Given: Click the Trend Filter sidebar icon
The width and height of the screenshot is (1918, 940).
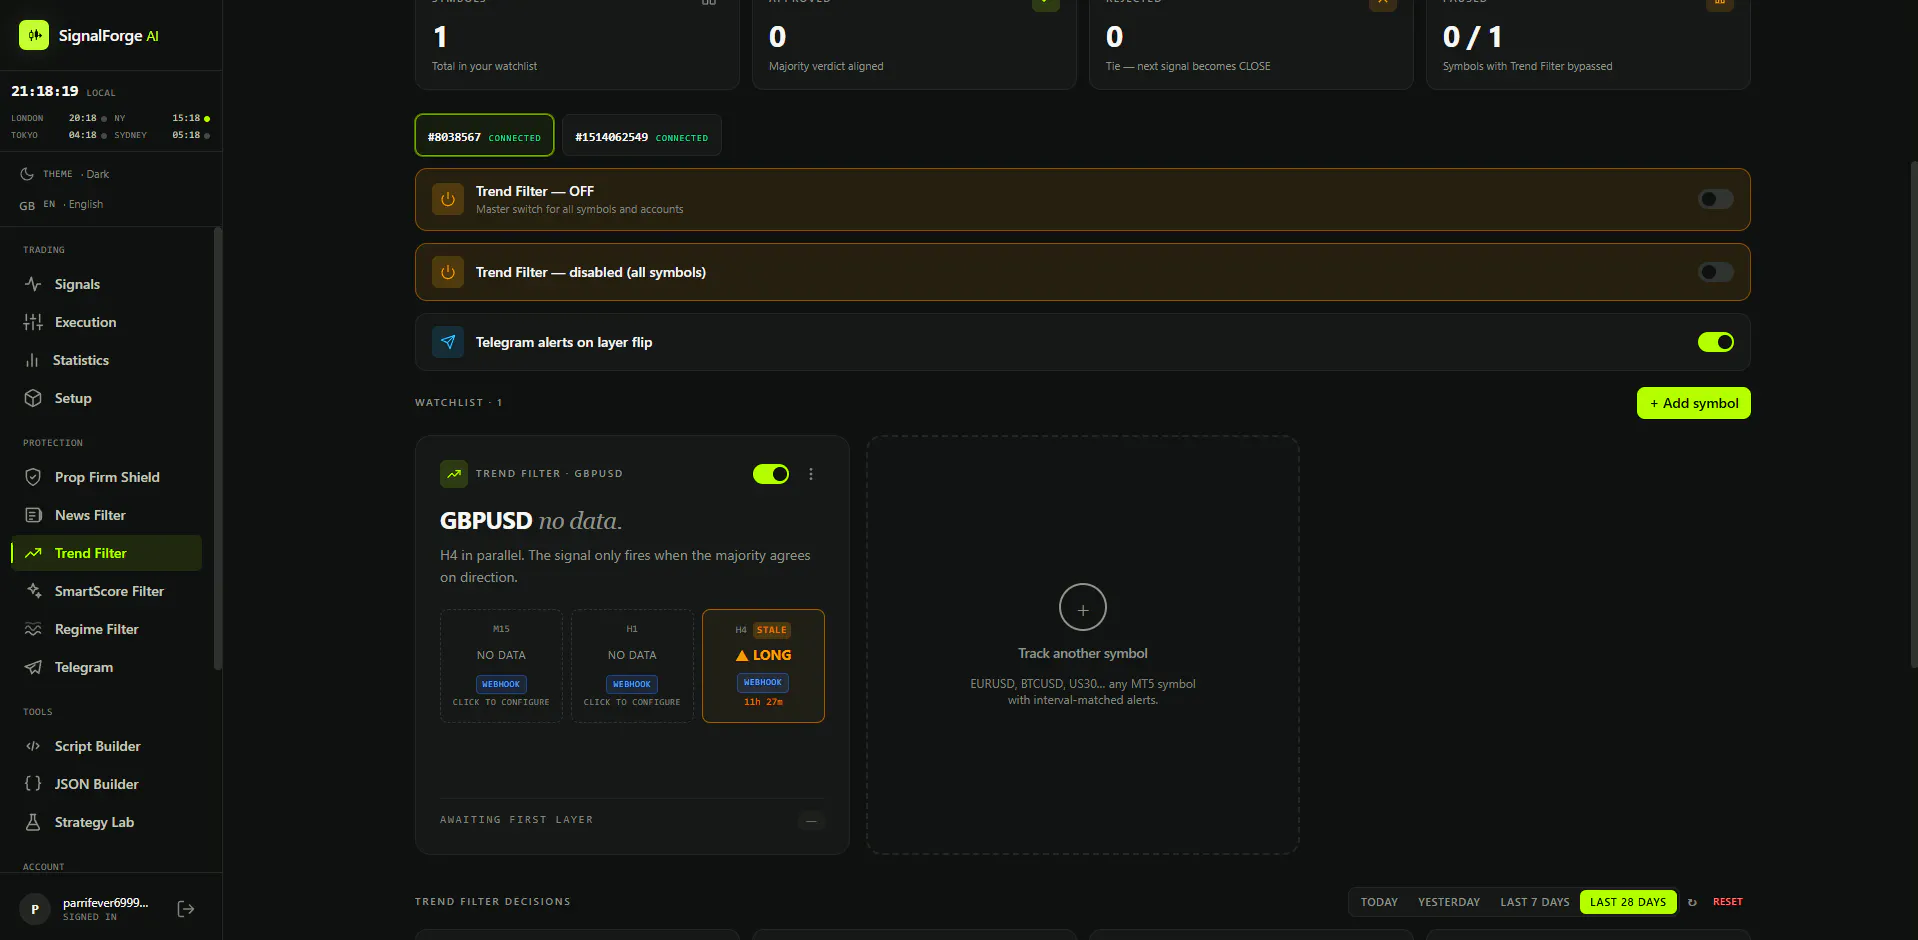Looking at the screenshot, I should [33, 553].
